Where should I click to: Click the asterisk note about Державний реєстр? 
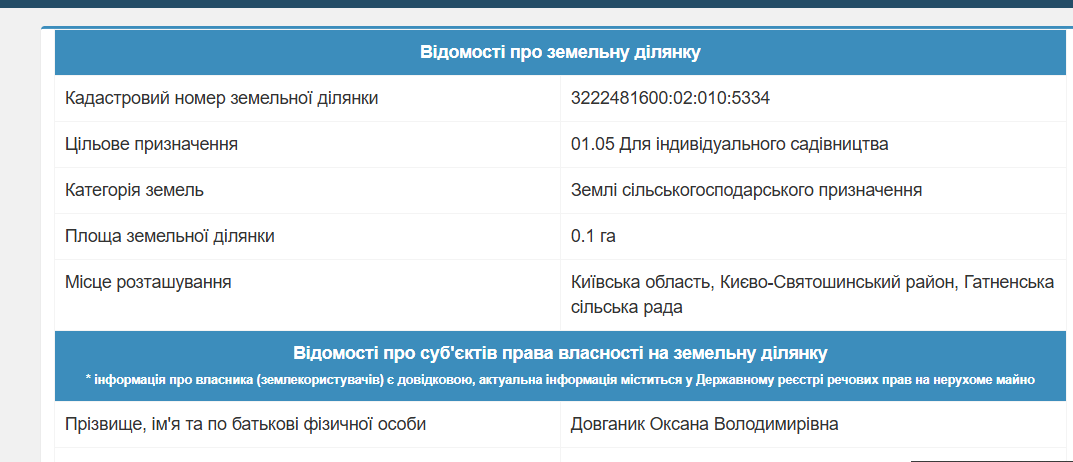tap(560, 380)
